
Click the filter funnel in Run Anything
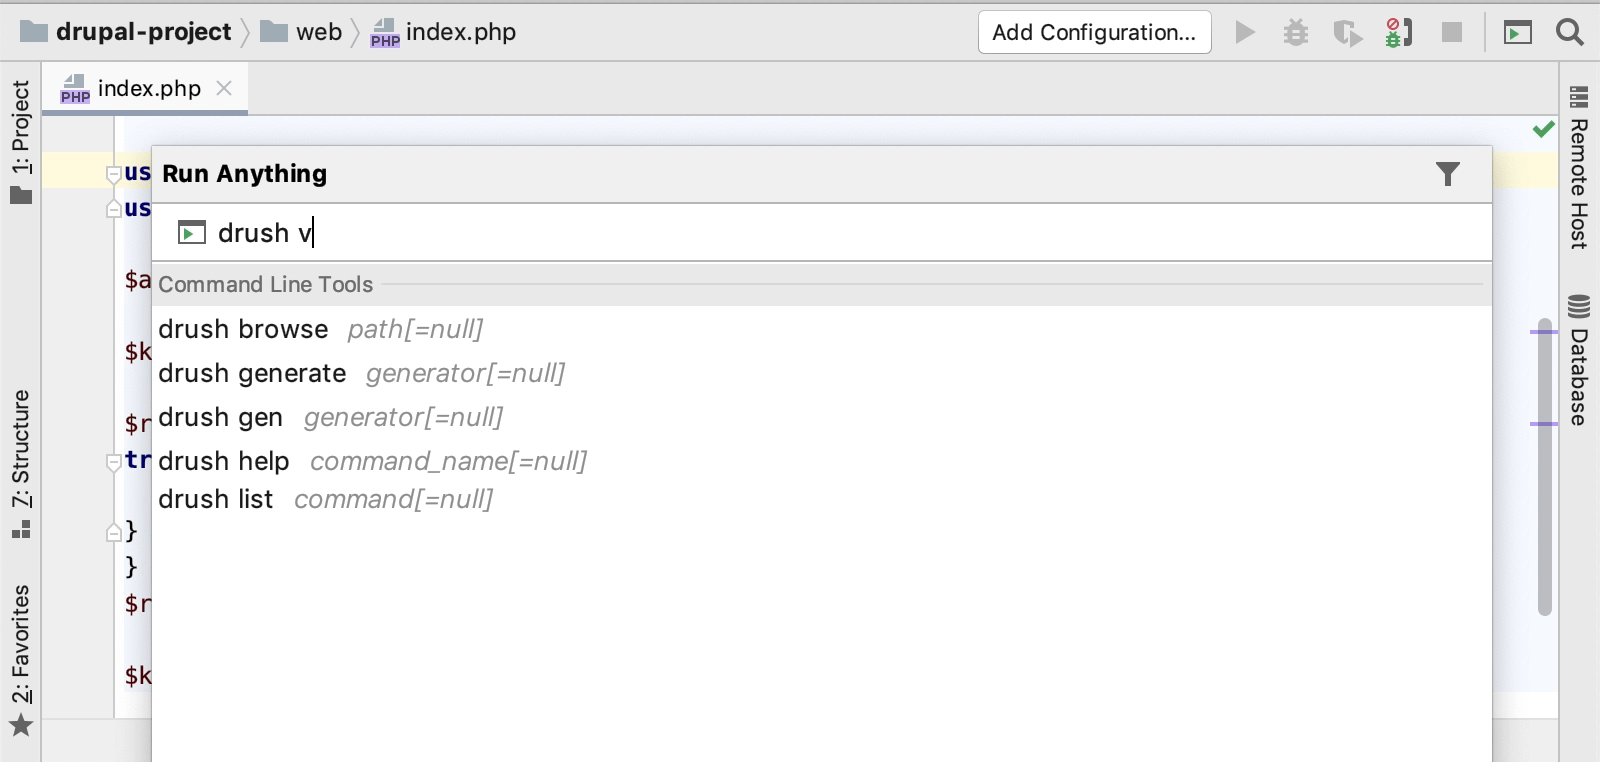(1447, 174)
